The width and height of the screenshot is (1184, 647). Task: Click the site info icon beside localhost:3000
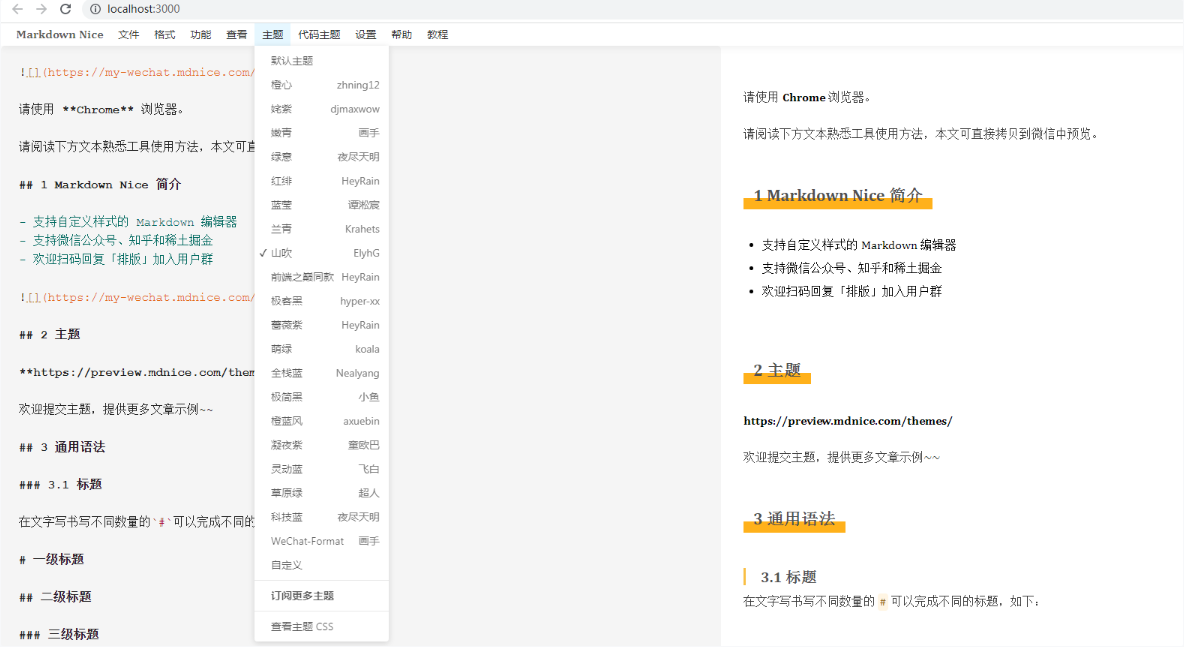coord(95,9)
